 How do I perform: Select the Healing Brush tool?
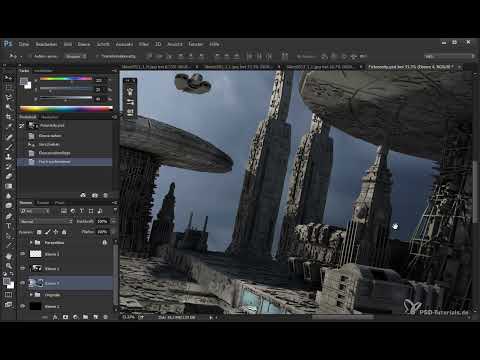tap(8, 137)
